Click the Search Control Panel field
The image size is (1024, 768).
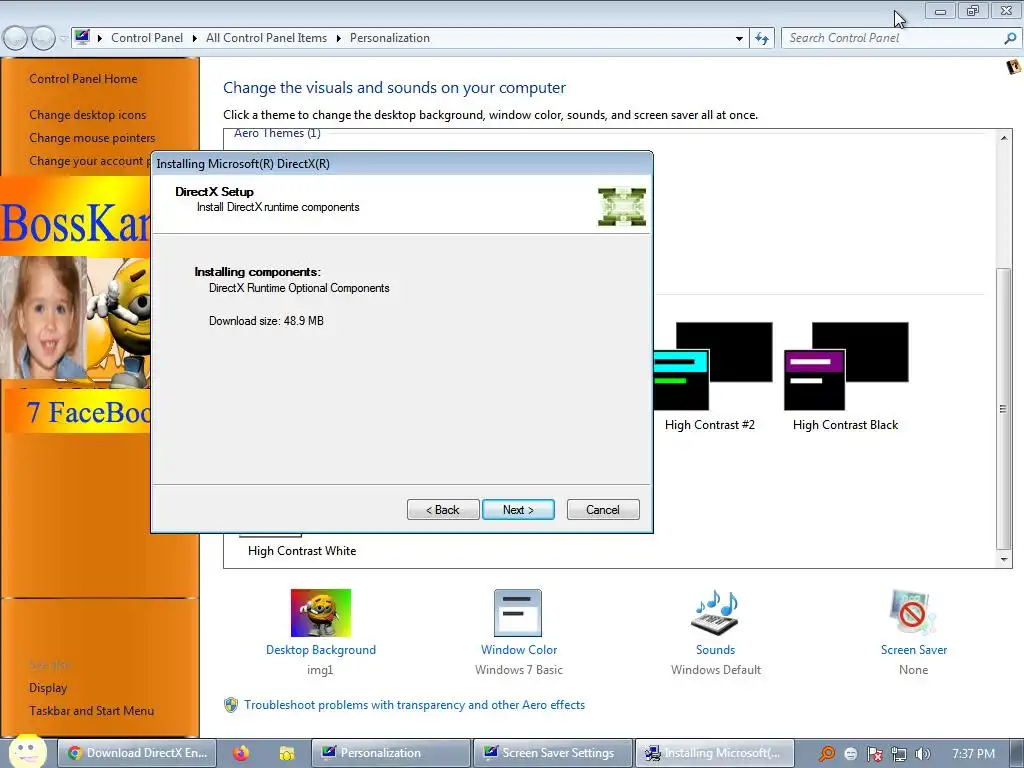click(x=891, y=38)
